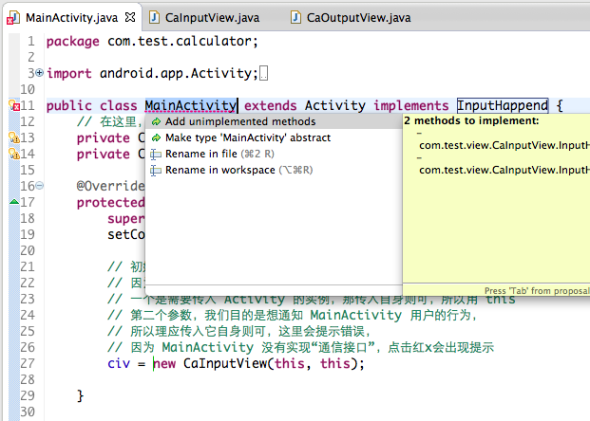
Task: Click the warning marker on line 14
Action: point(14,154)
